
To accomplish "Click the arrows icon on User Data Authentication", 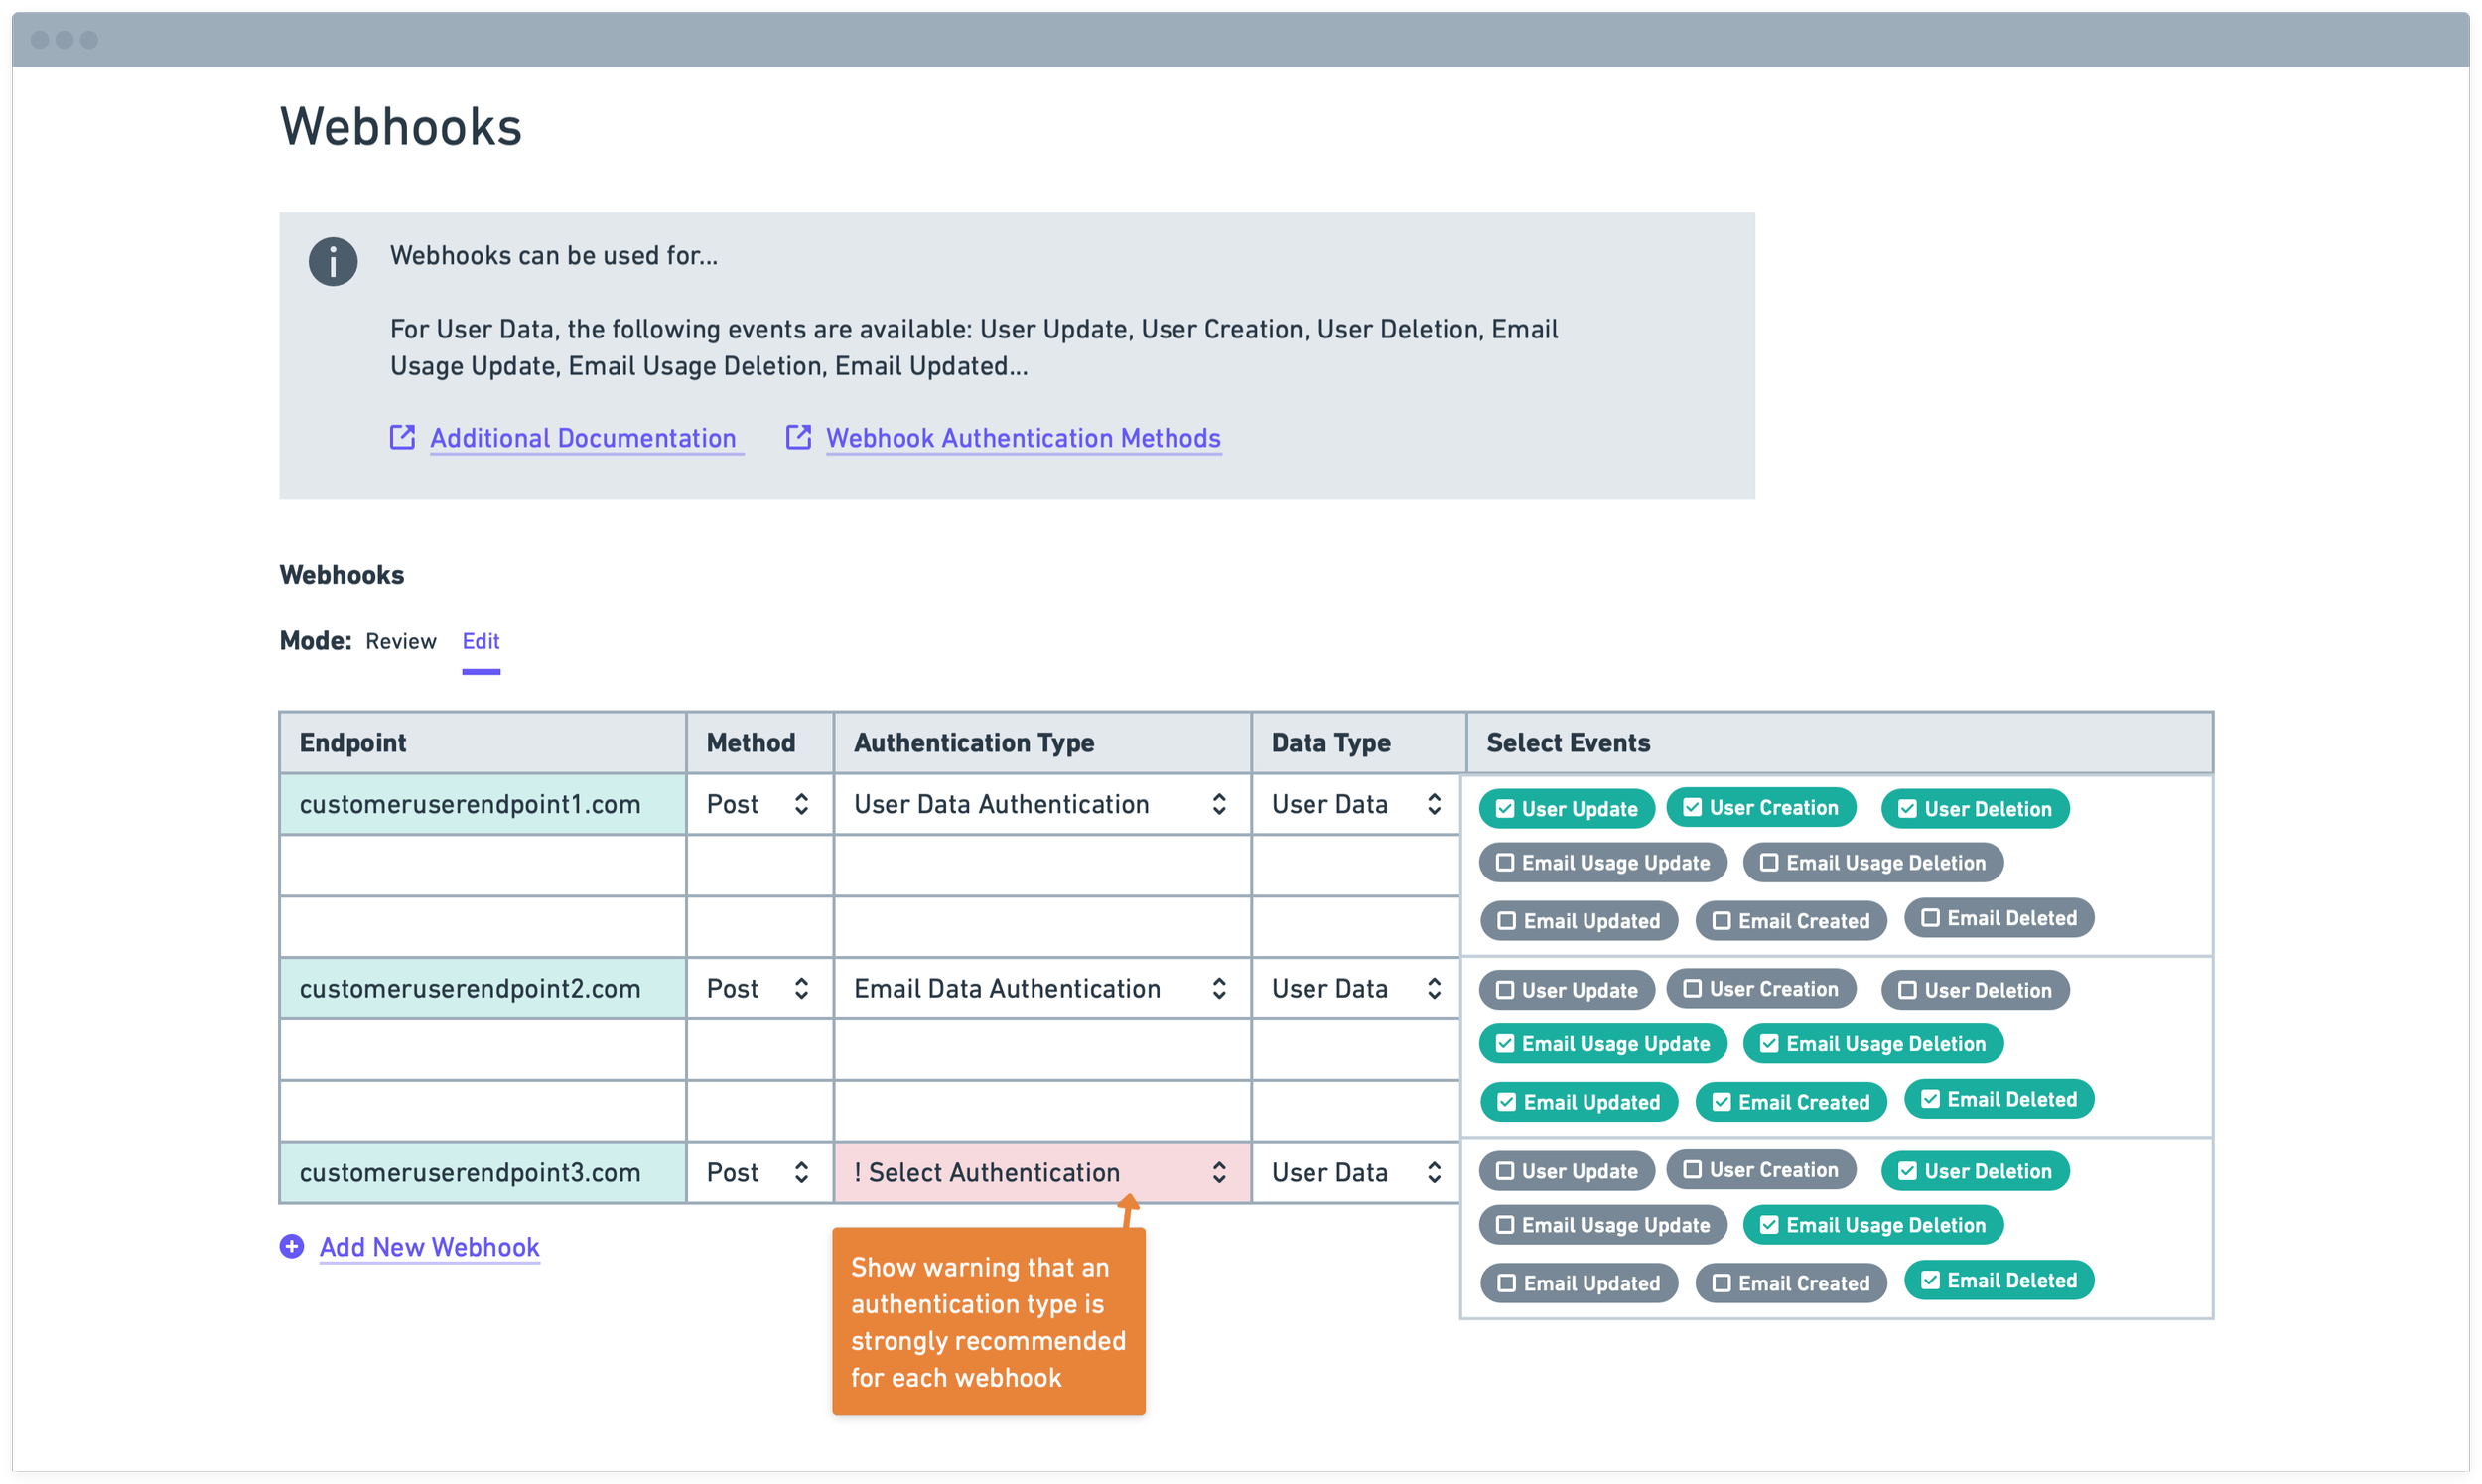I will pyautogui.click(x=1219, y=804).
